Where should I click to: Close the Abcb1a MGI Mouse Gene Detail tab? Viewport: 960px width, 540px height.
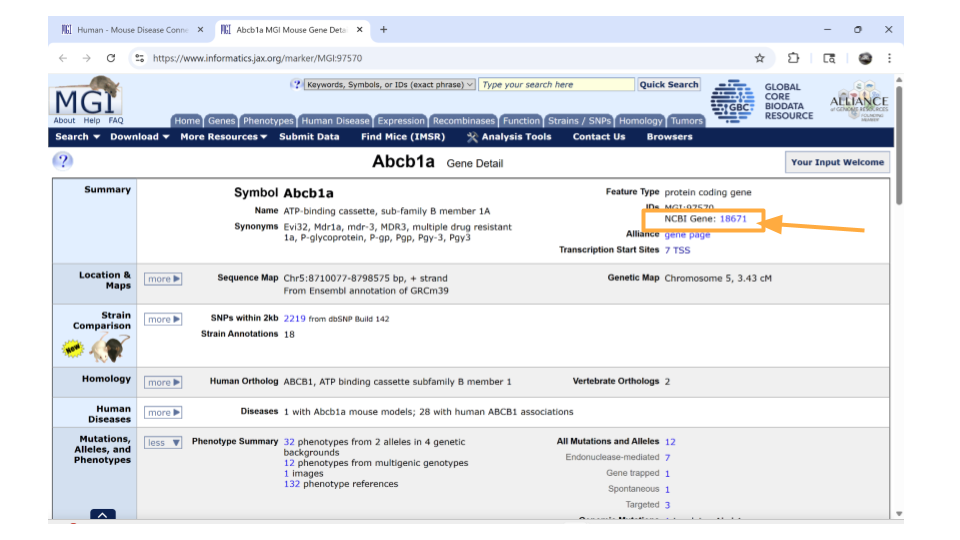pyautogui.click(x=359, y=29)
